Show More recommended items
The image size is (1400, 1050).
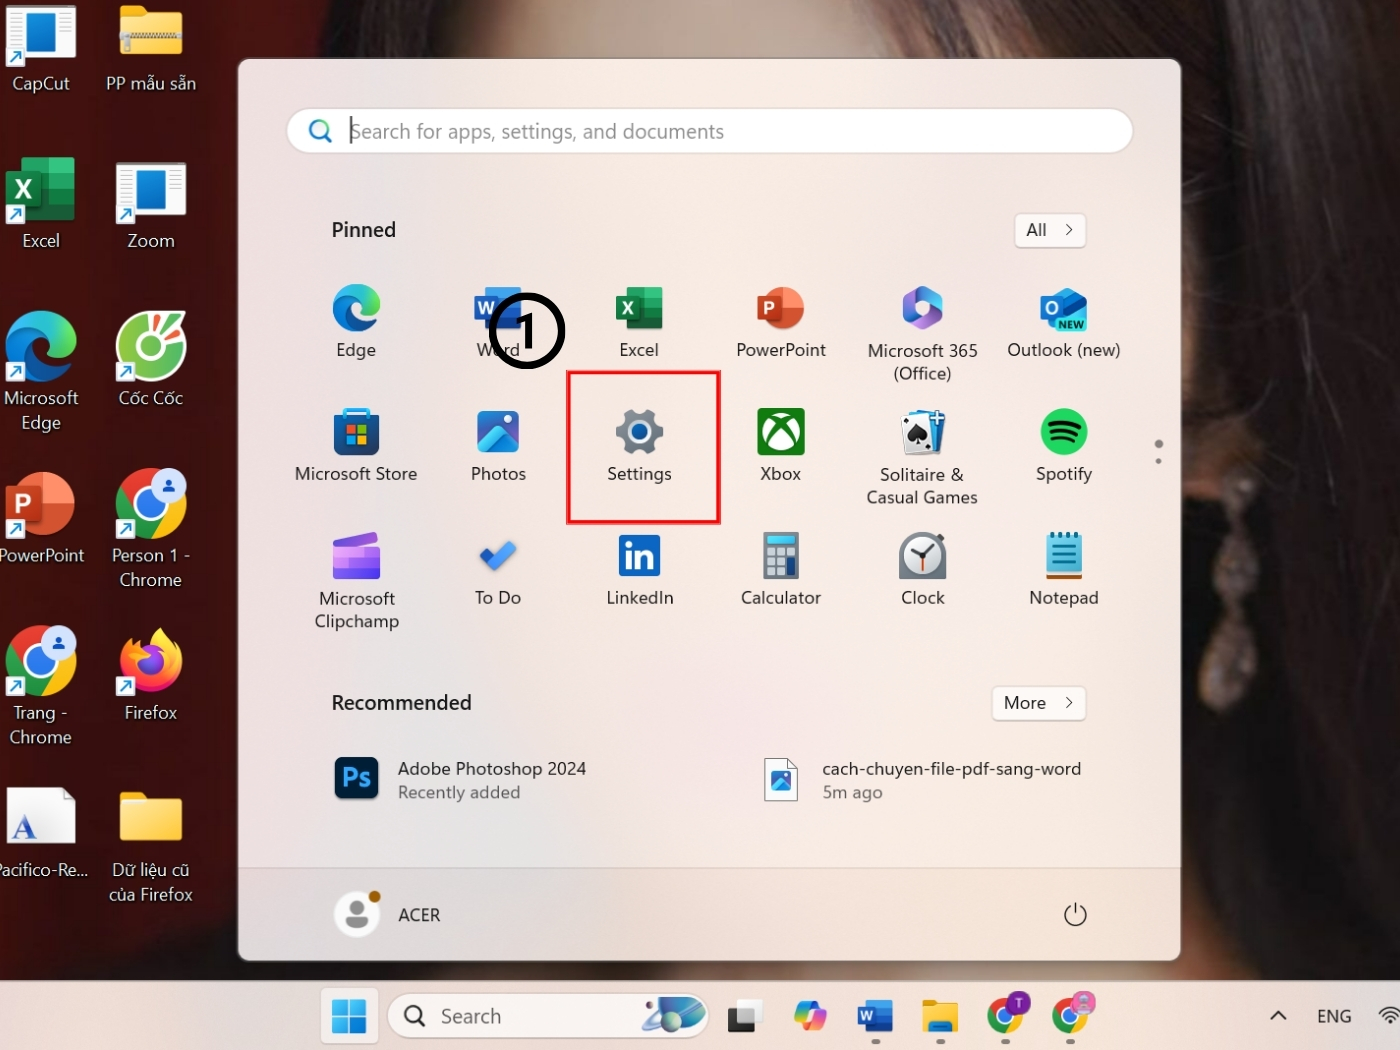click(1038, 703)
